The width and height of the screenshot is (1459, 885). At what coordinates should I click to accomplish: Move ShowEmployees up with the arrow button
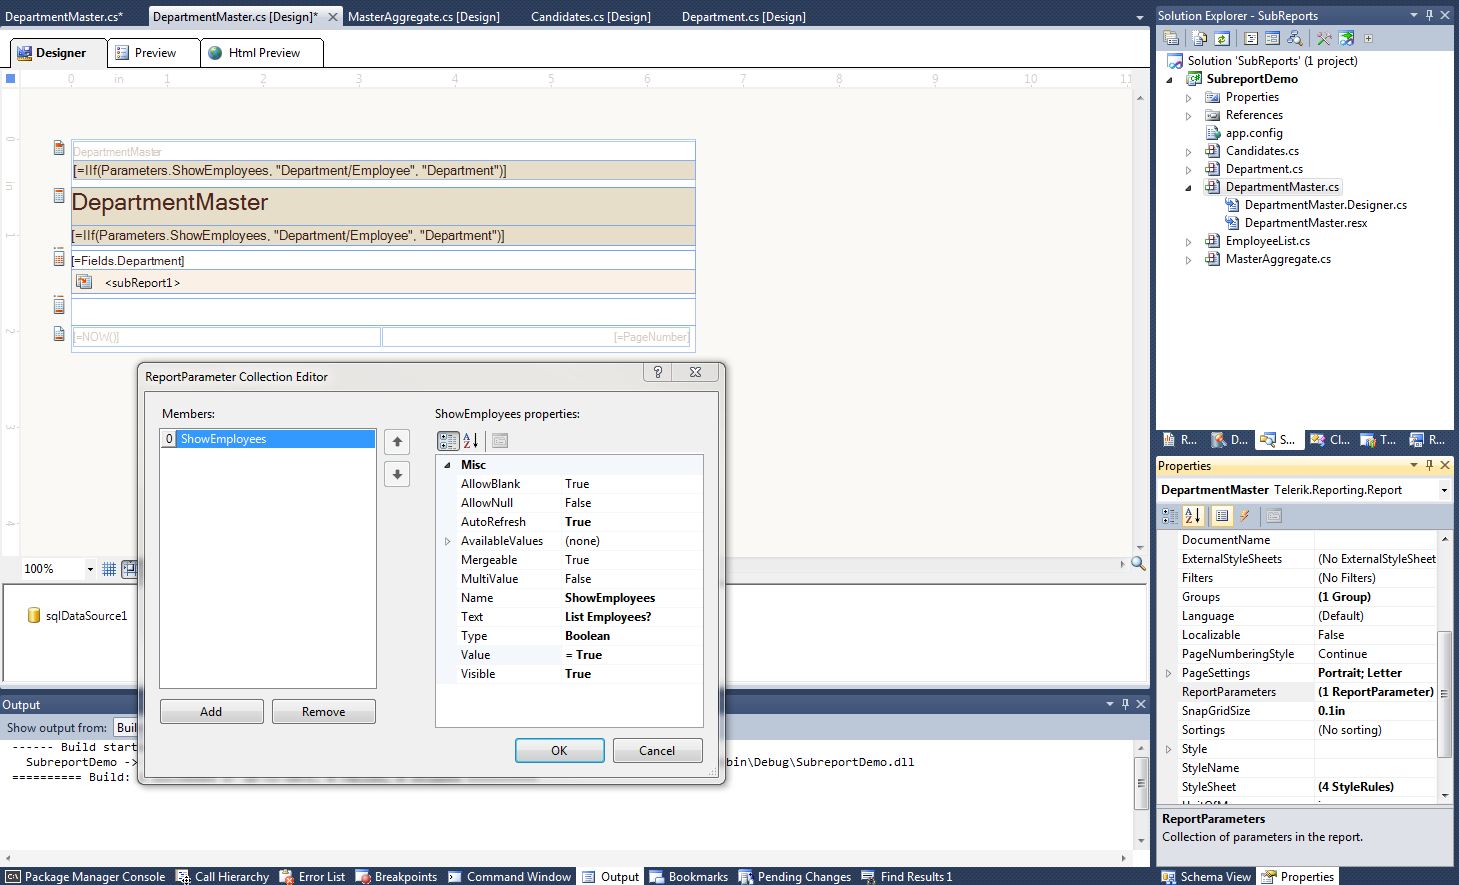click(397, 442)
